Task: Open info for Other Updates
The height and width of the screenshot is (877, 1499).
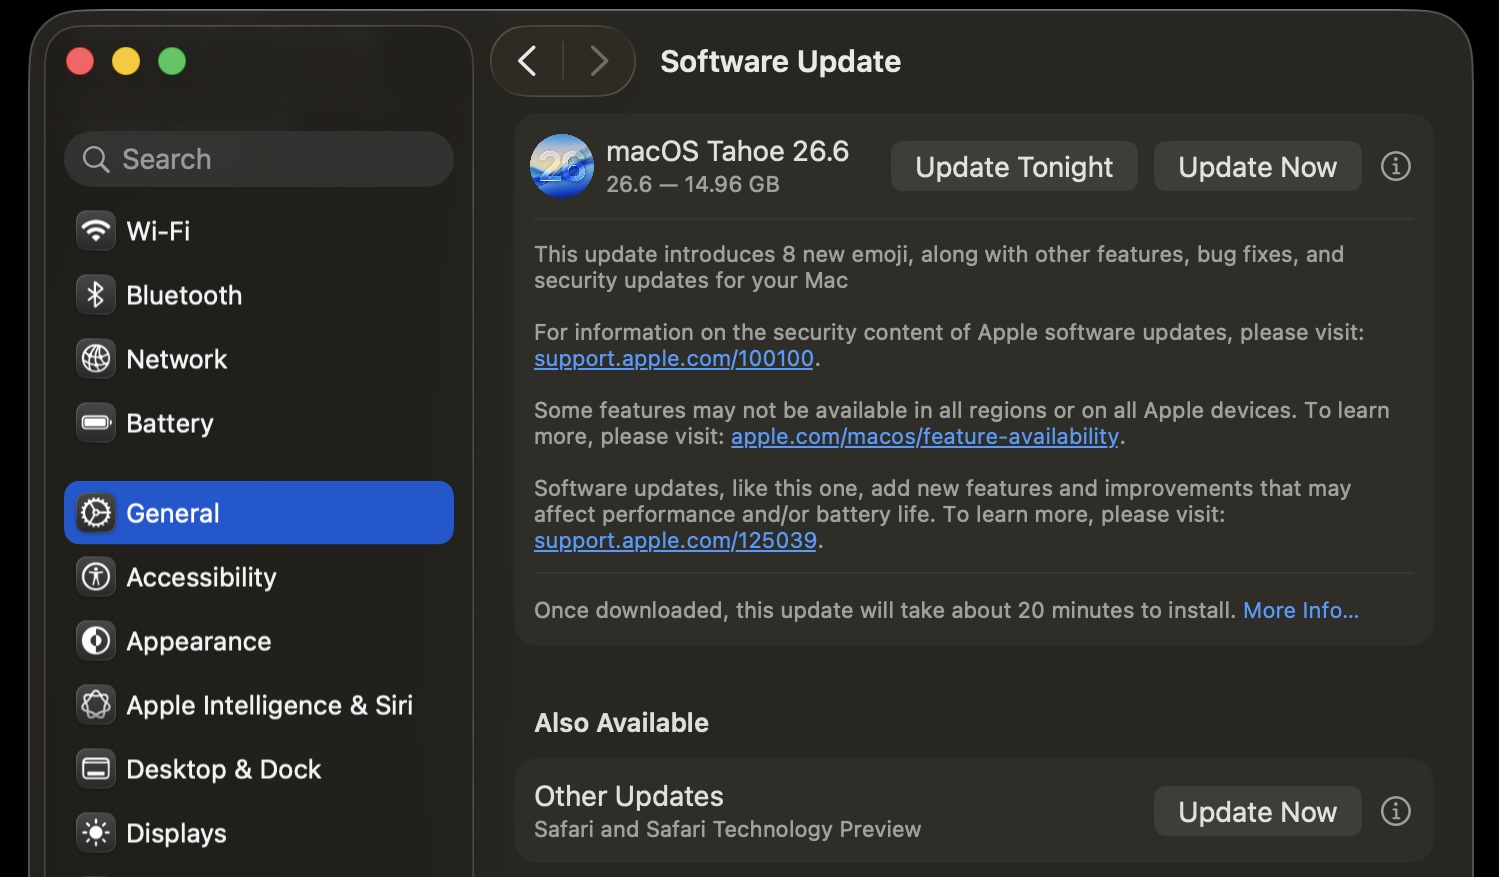Action: pyautogui.click(x=1396, y=811)
